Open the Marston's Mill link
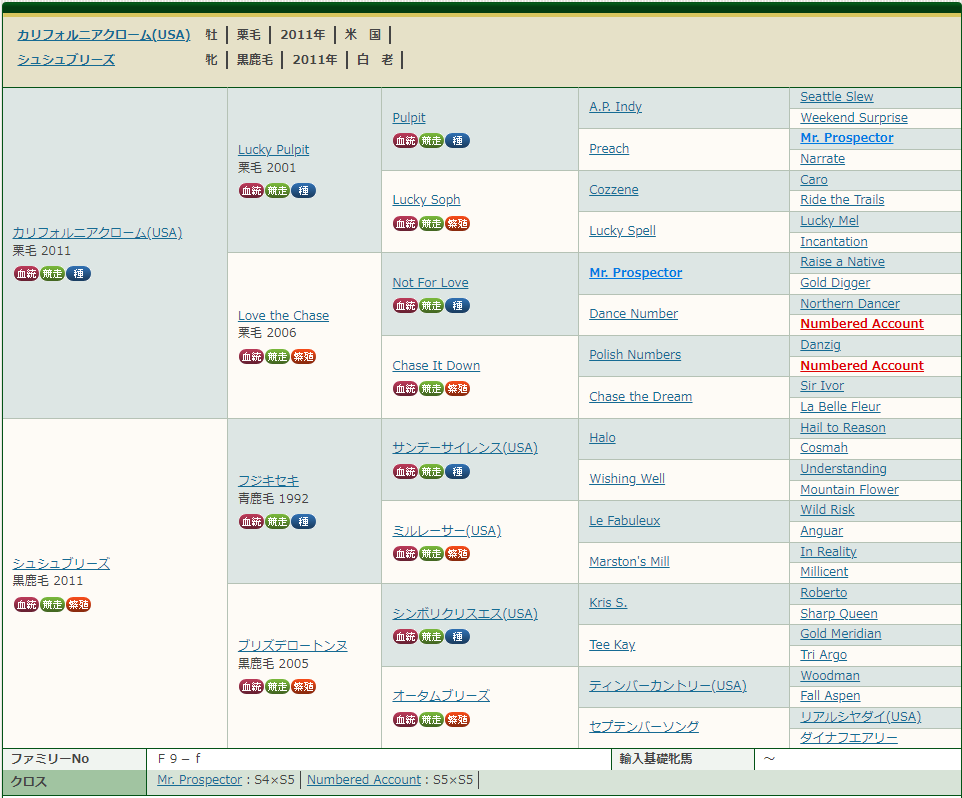The image size is (962, 798). [x=629, y=562]
